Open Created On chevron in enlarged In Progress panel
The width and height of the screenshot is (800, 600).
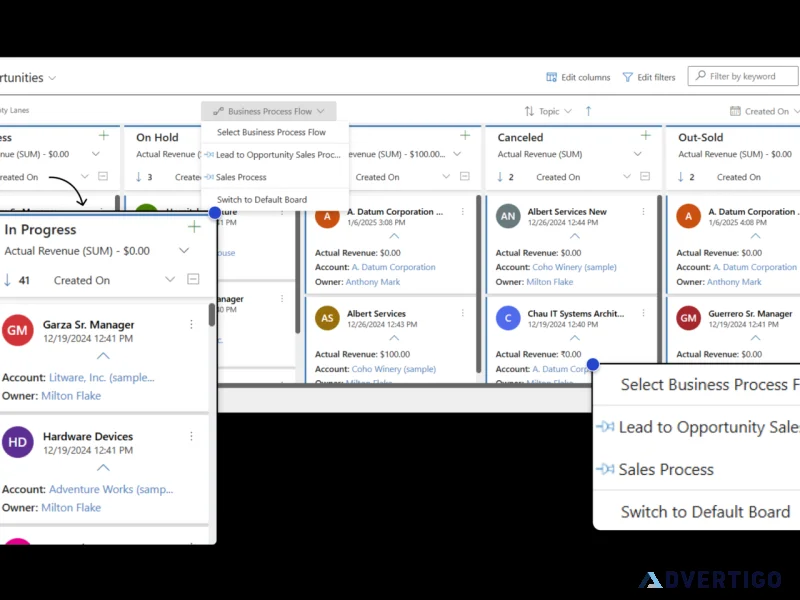170,280
